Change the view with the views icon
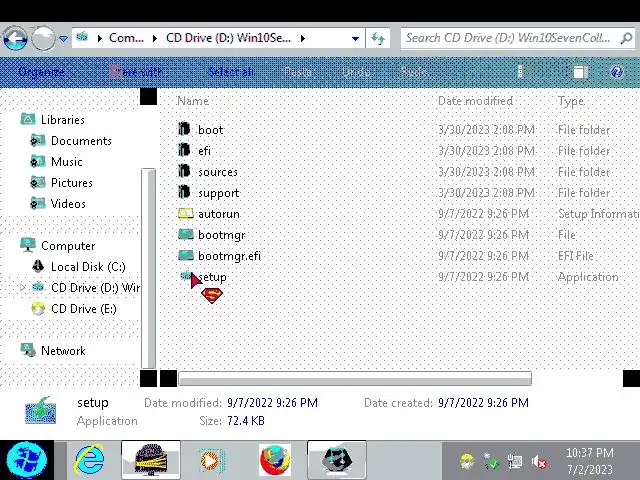 tap(520, 72)
